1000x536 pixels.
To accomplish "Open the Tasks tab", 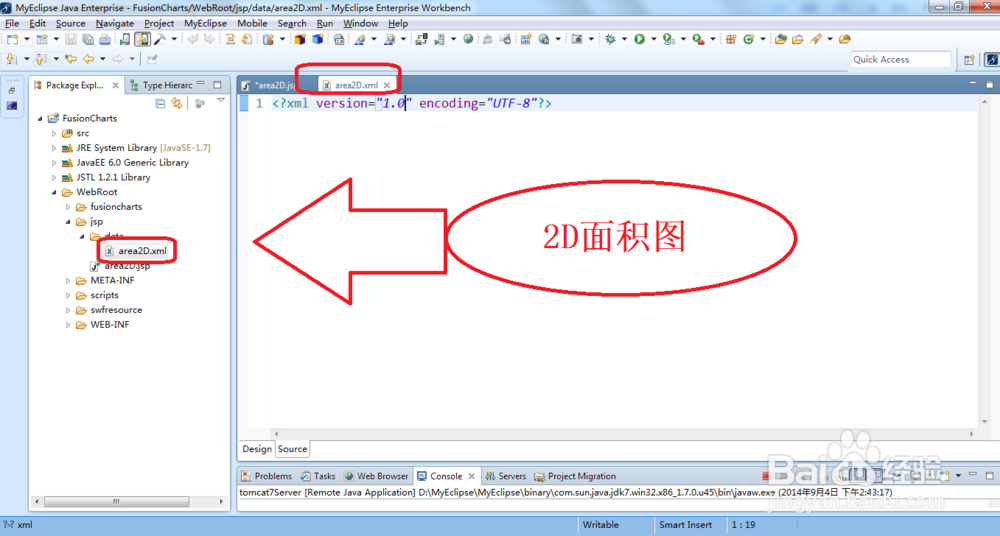I will [318, 476].
